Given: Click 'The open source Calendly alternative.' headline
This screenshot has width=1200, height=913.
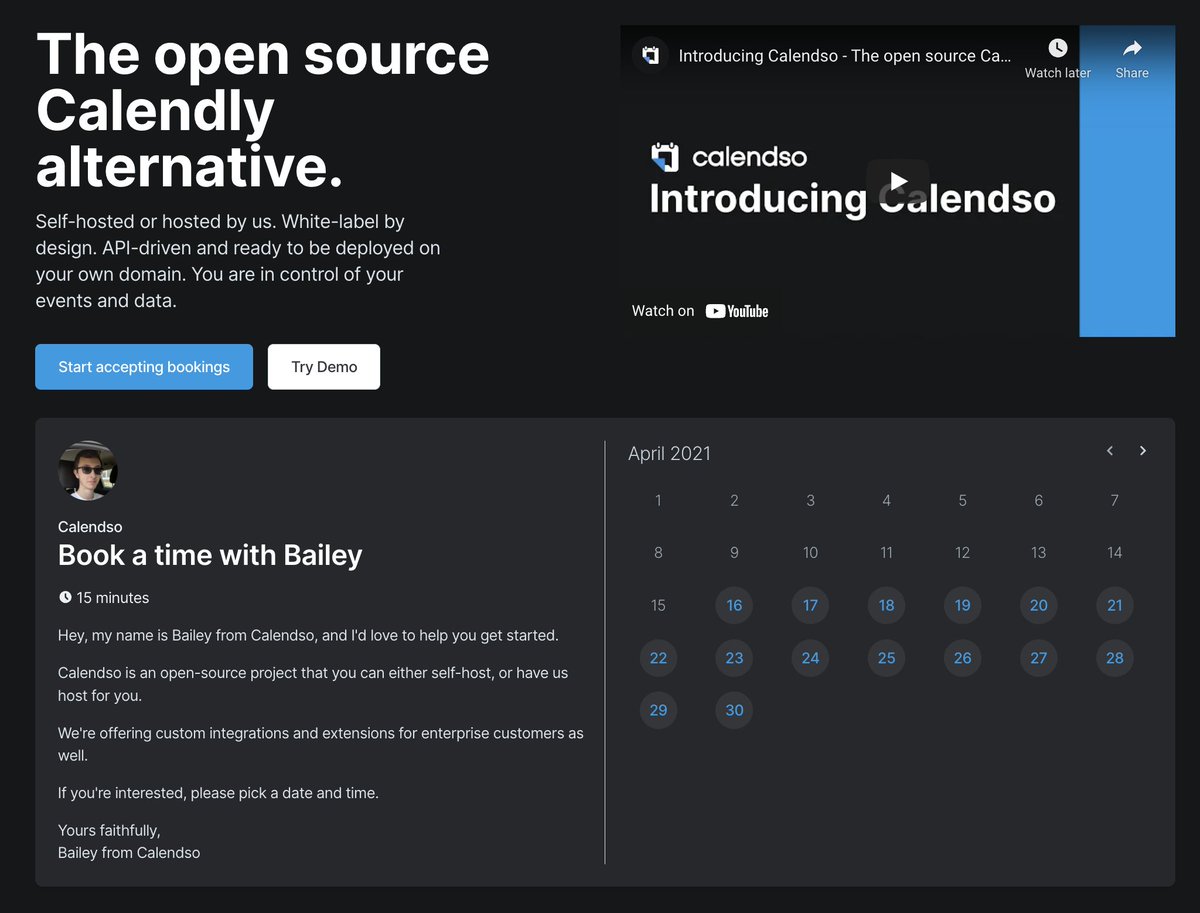Looking at the screenshot, I should click(x=263, y=110).
